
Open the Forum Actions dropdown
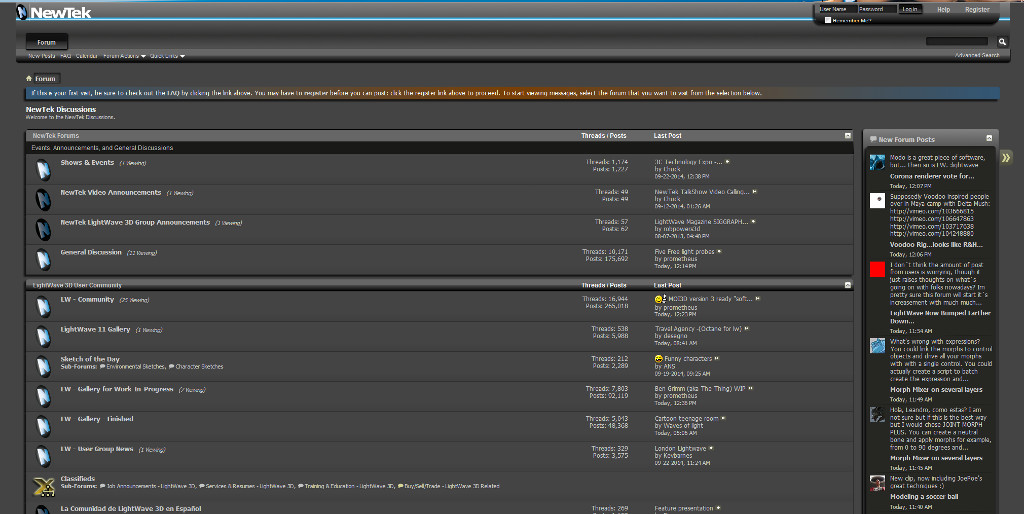coord(124,56)
